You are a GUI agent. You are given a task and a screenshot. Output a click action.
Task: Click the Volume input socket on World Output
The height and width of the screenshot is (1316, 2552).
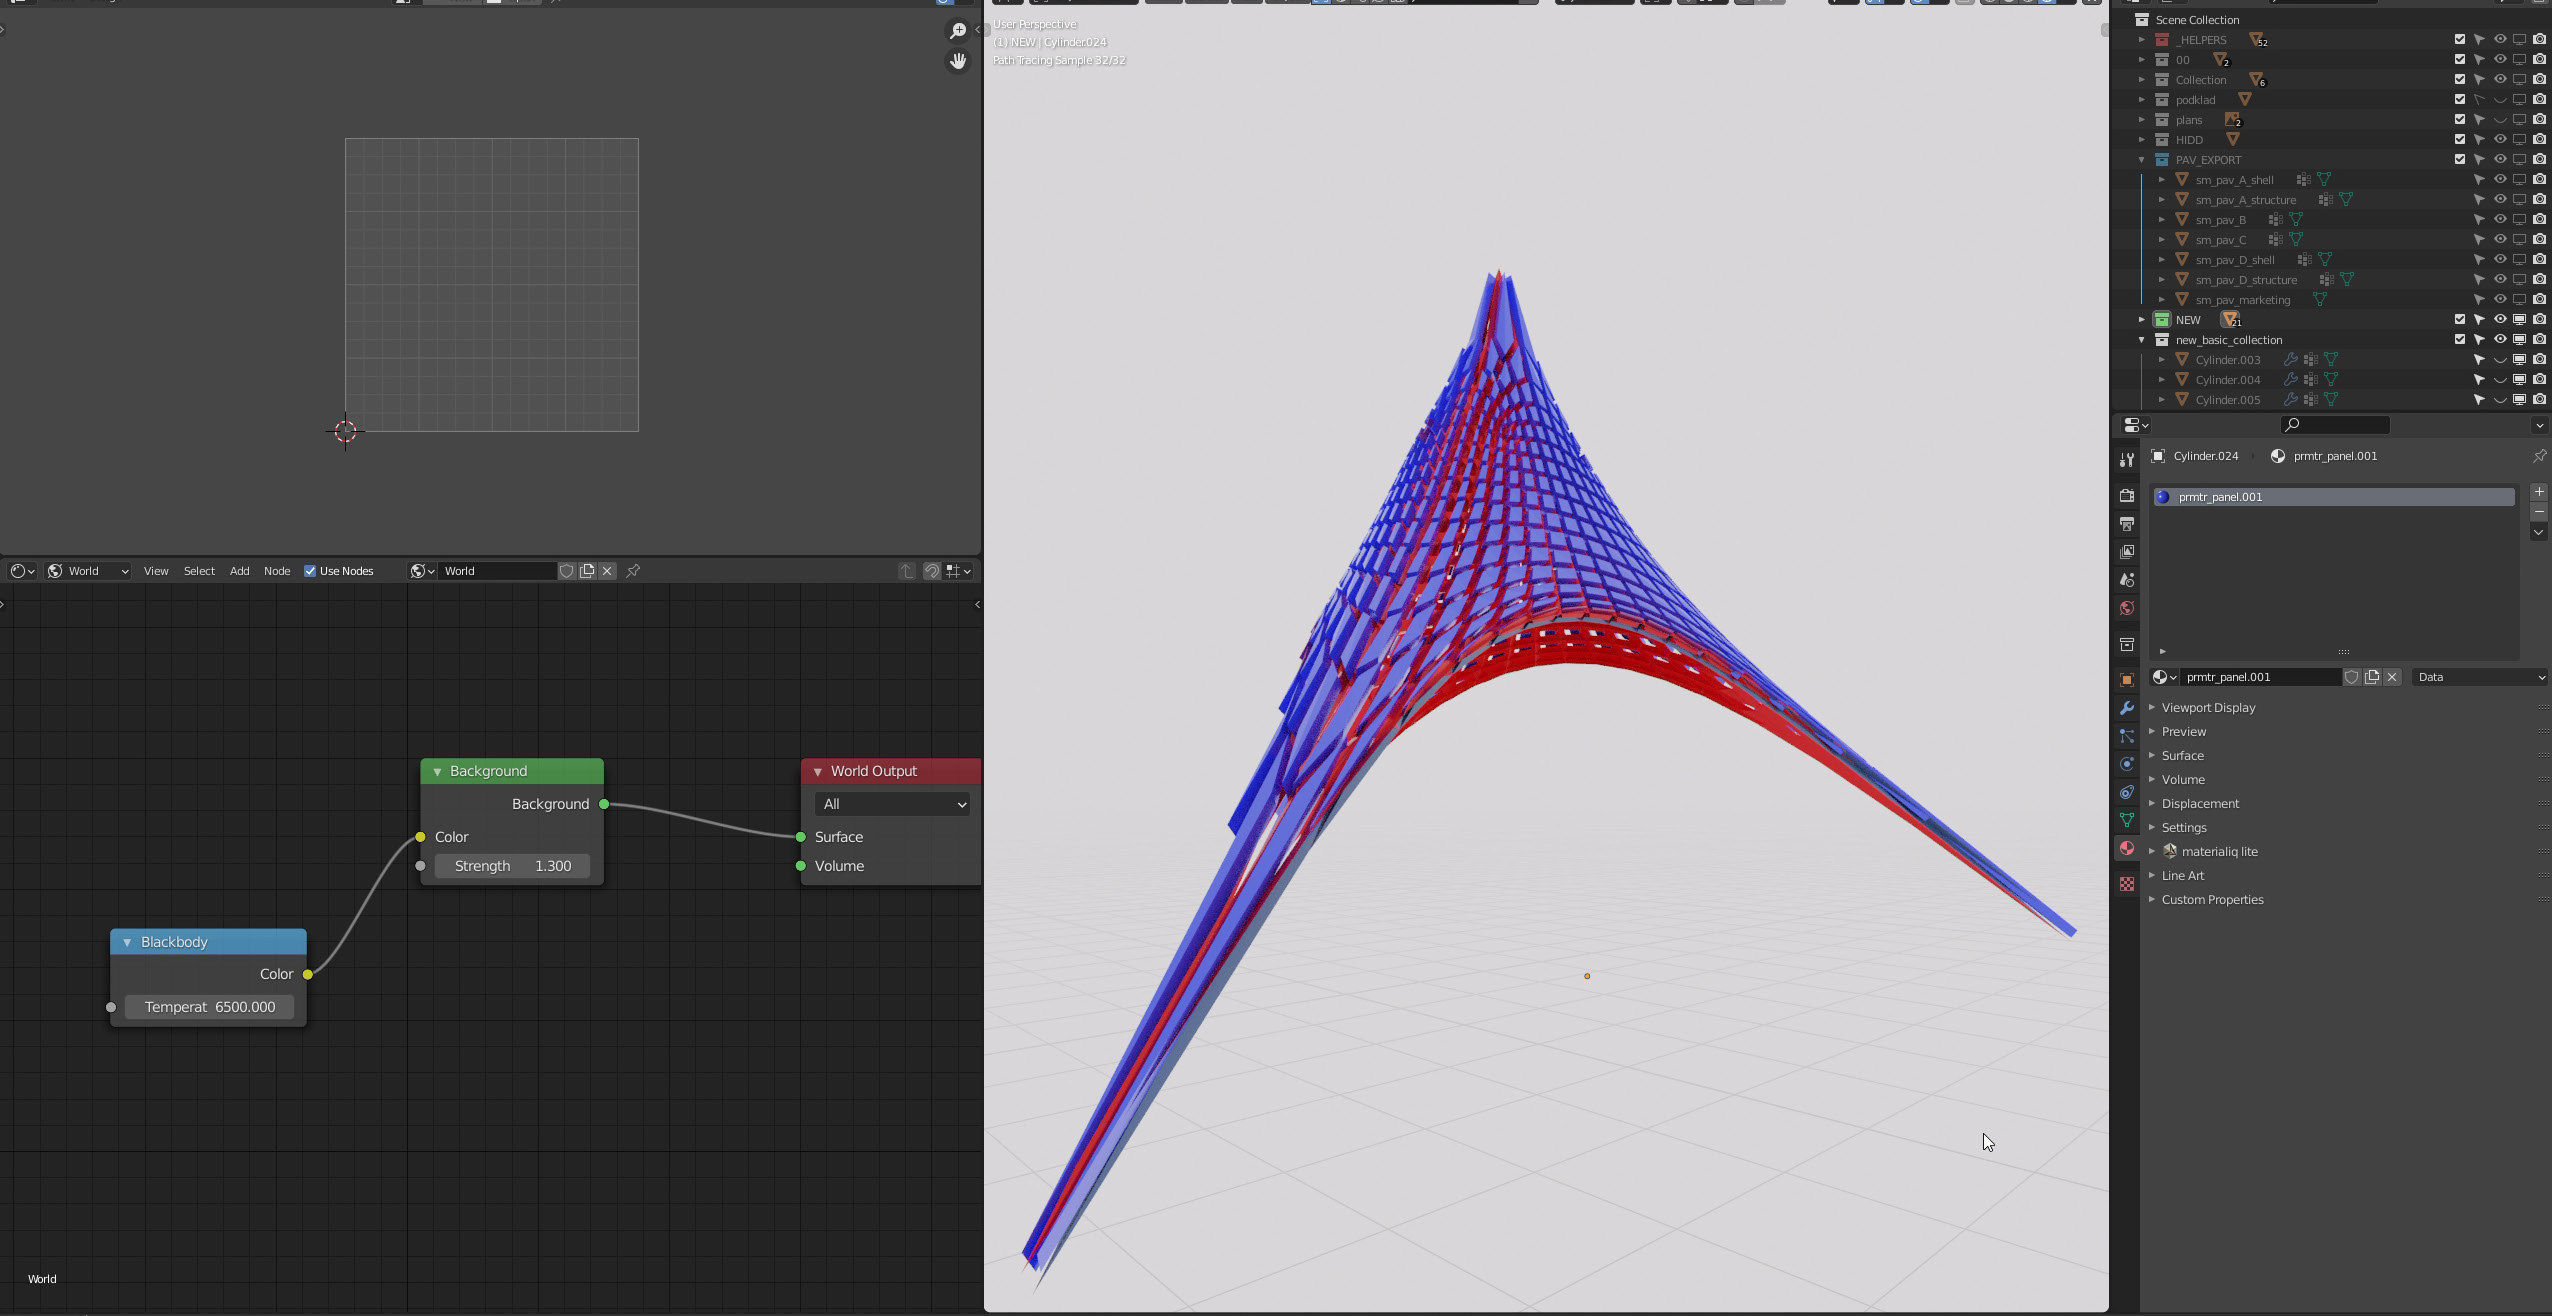coord(801,866)
